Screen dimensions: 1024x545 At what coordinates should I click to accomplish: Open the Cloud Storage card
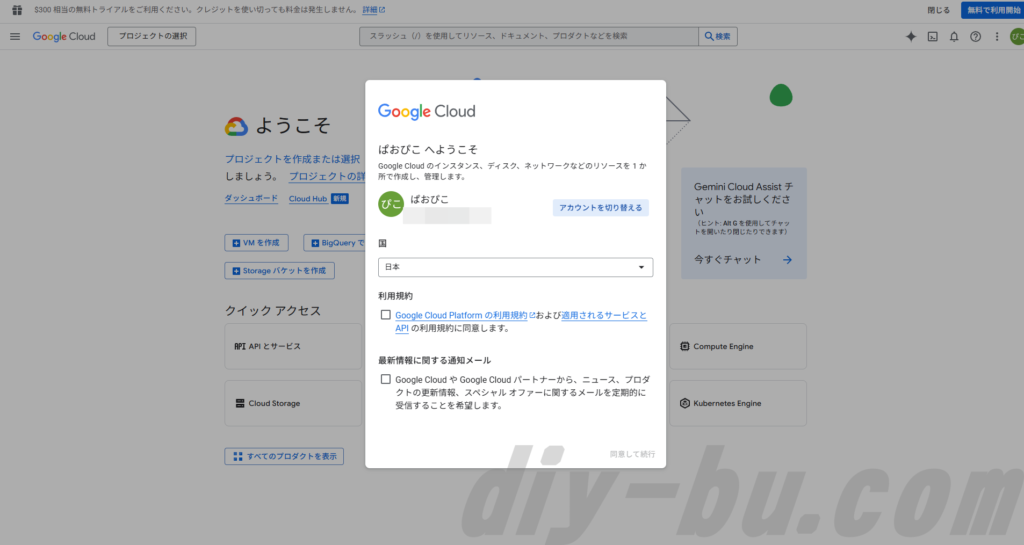tap(293, 403)
